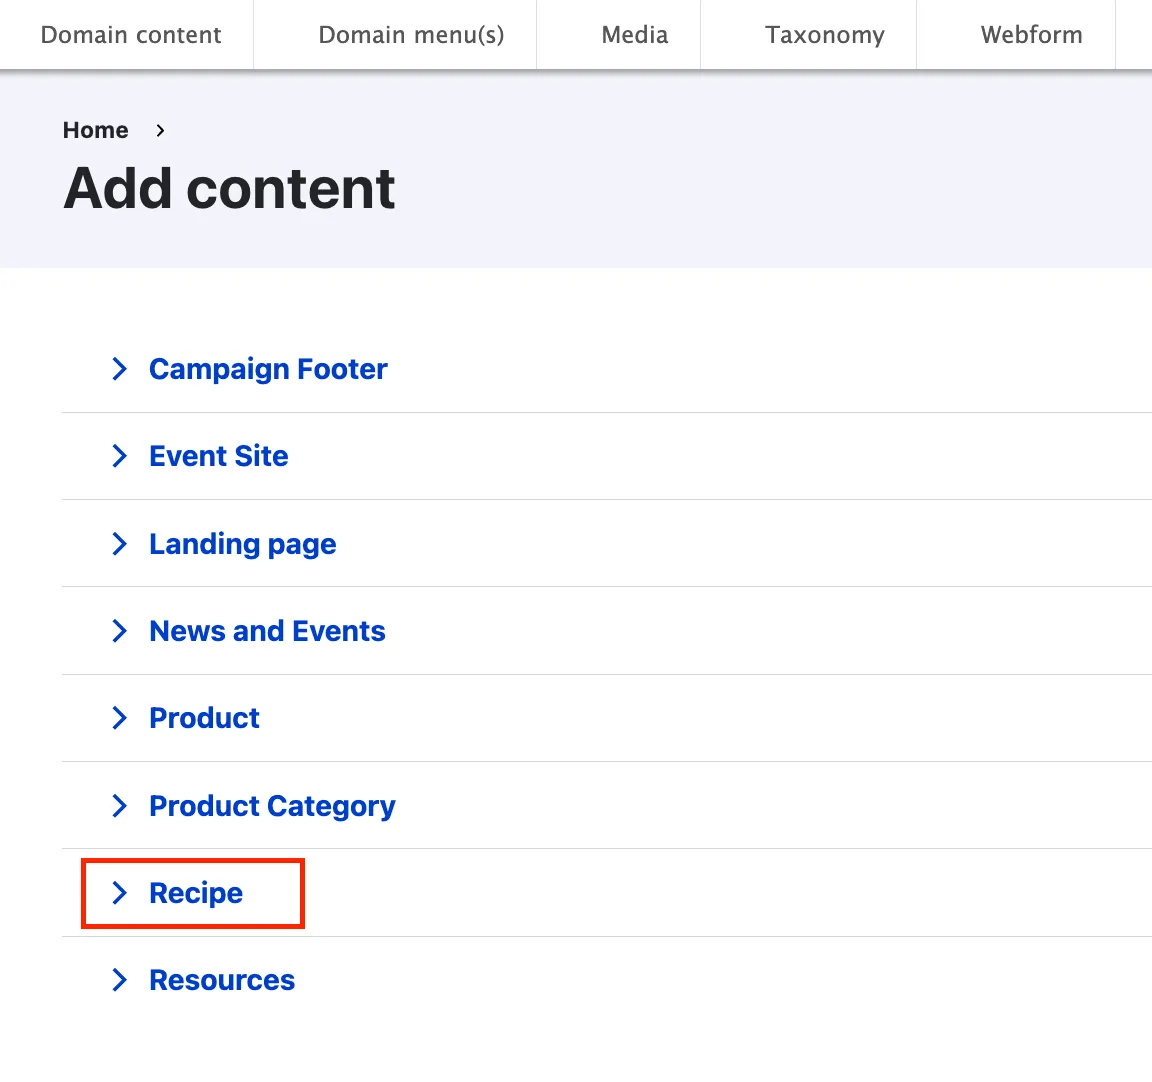This screenshot has height=1082, width=1152.
Task: Open the Media menu item
Action: [635, 35]
